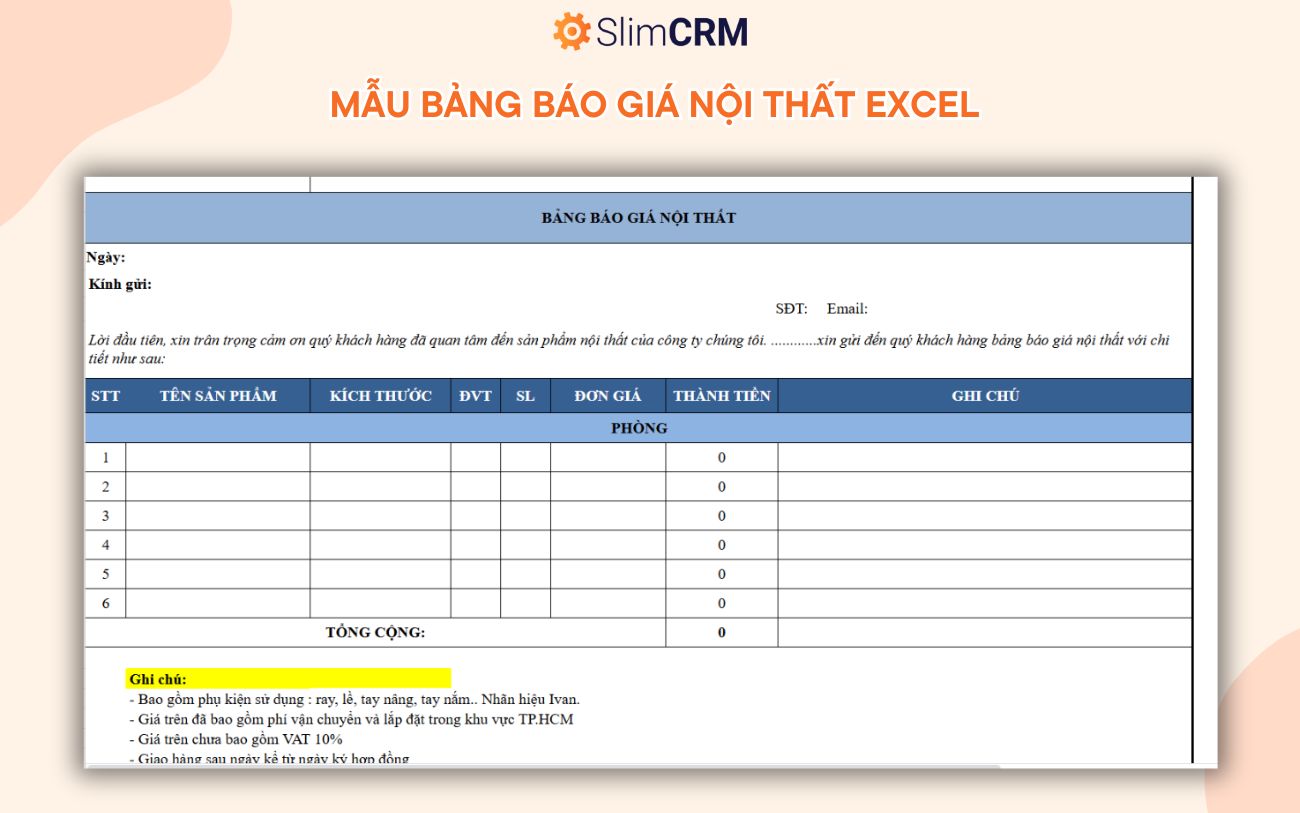Click the yellow highlighted 'Ghi chú:' heading
The image size is (1300, 813).
coord(289,679)
